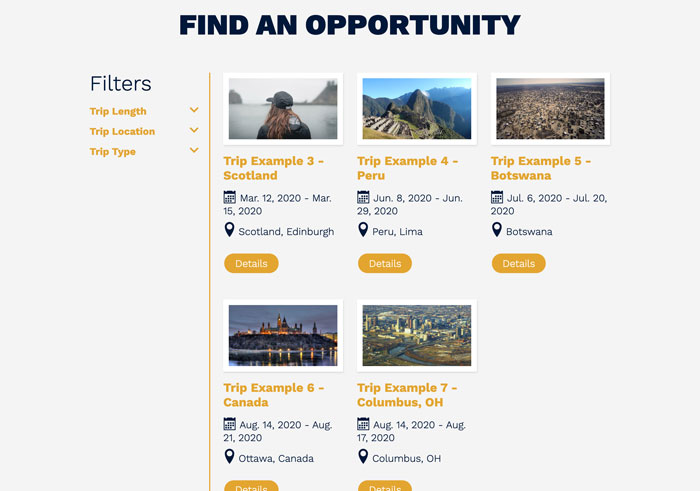700x491 pixels.
Task: Expand the Trip Length filter chevron
Action: click(194, 111)
